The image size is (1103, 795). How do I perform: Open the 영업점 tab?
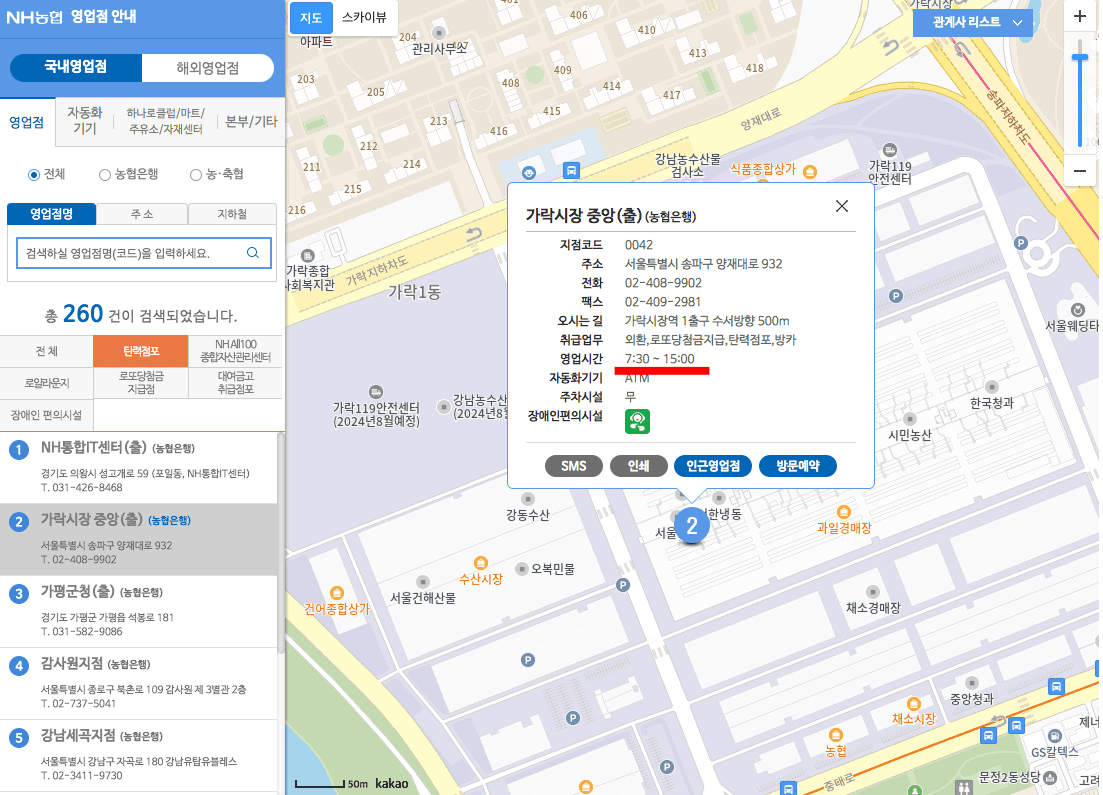coord(27,122)
